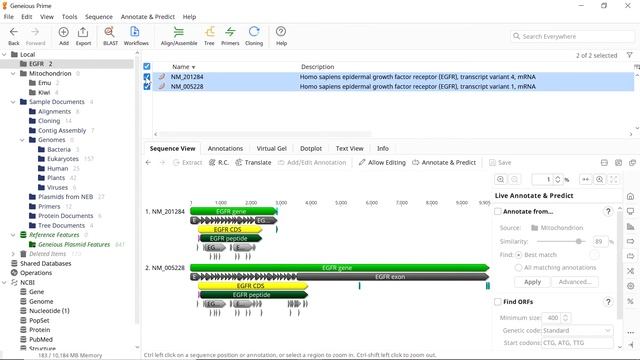
Task: Enable the Annotate from checkbox
Action: 498,211
